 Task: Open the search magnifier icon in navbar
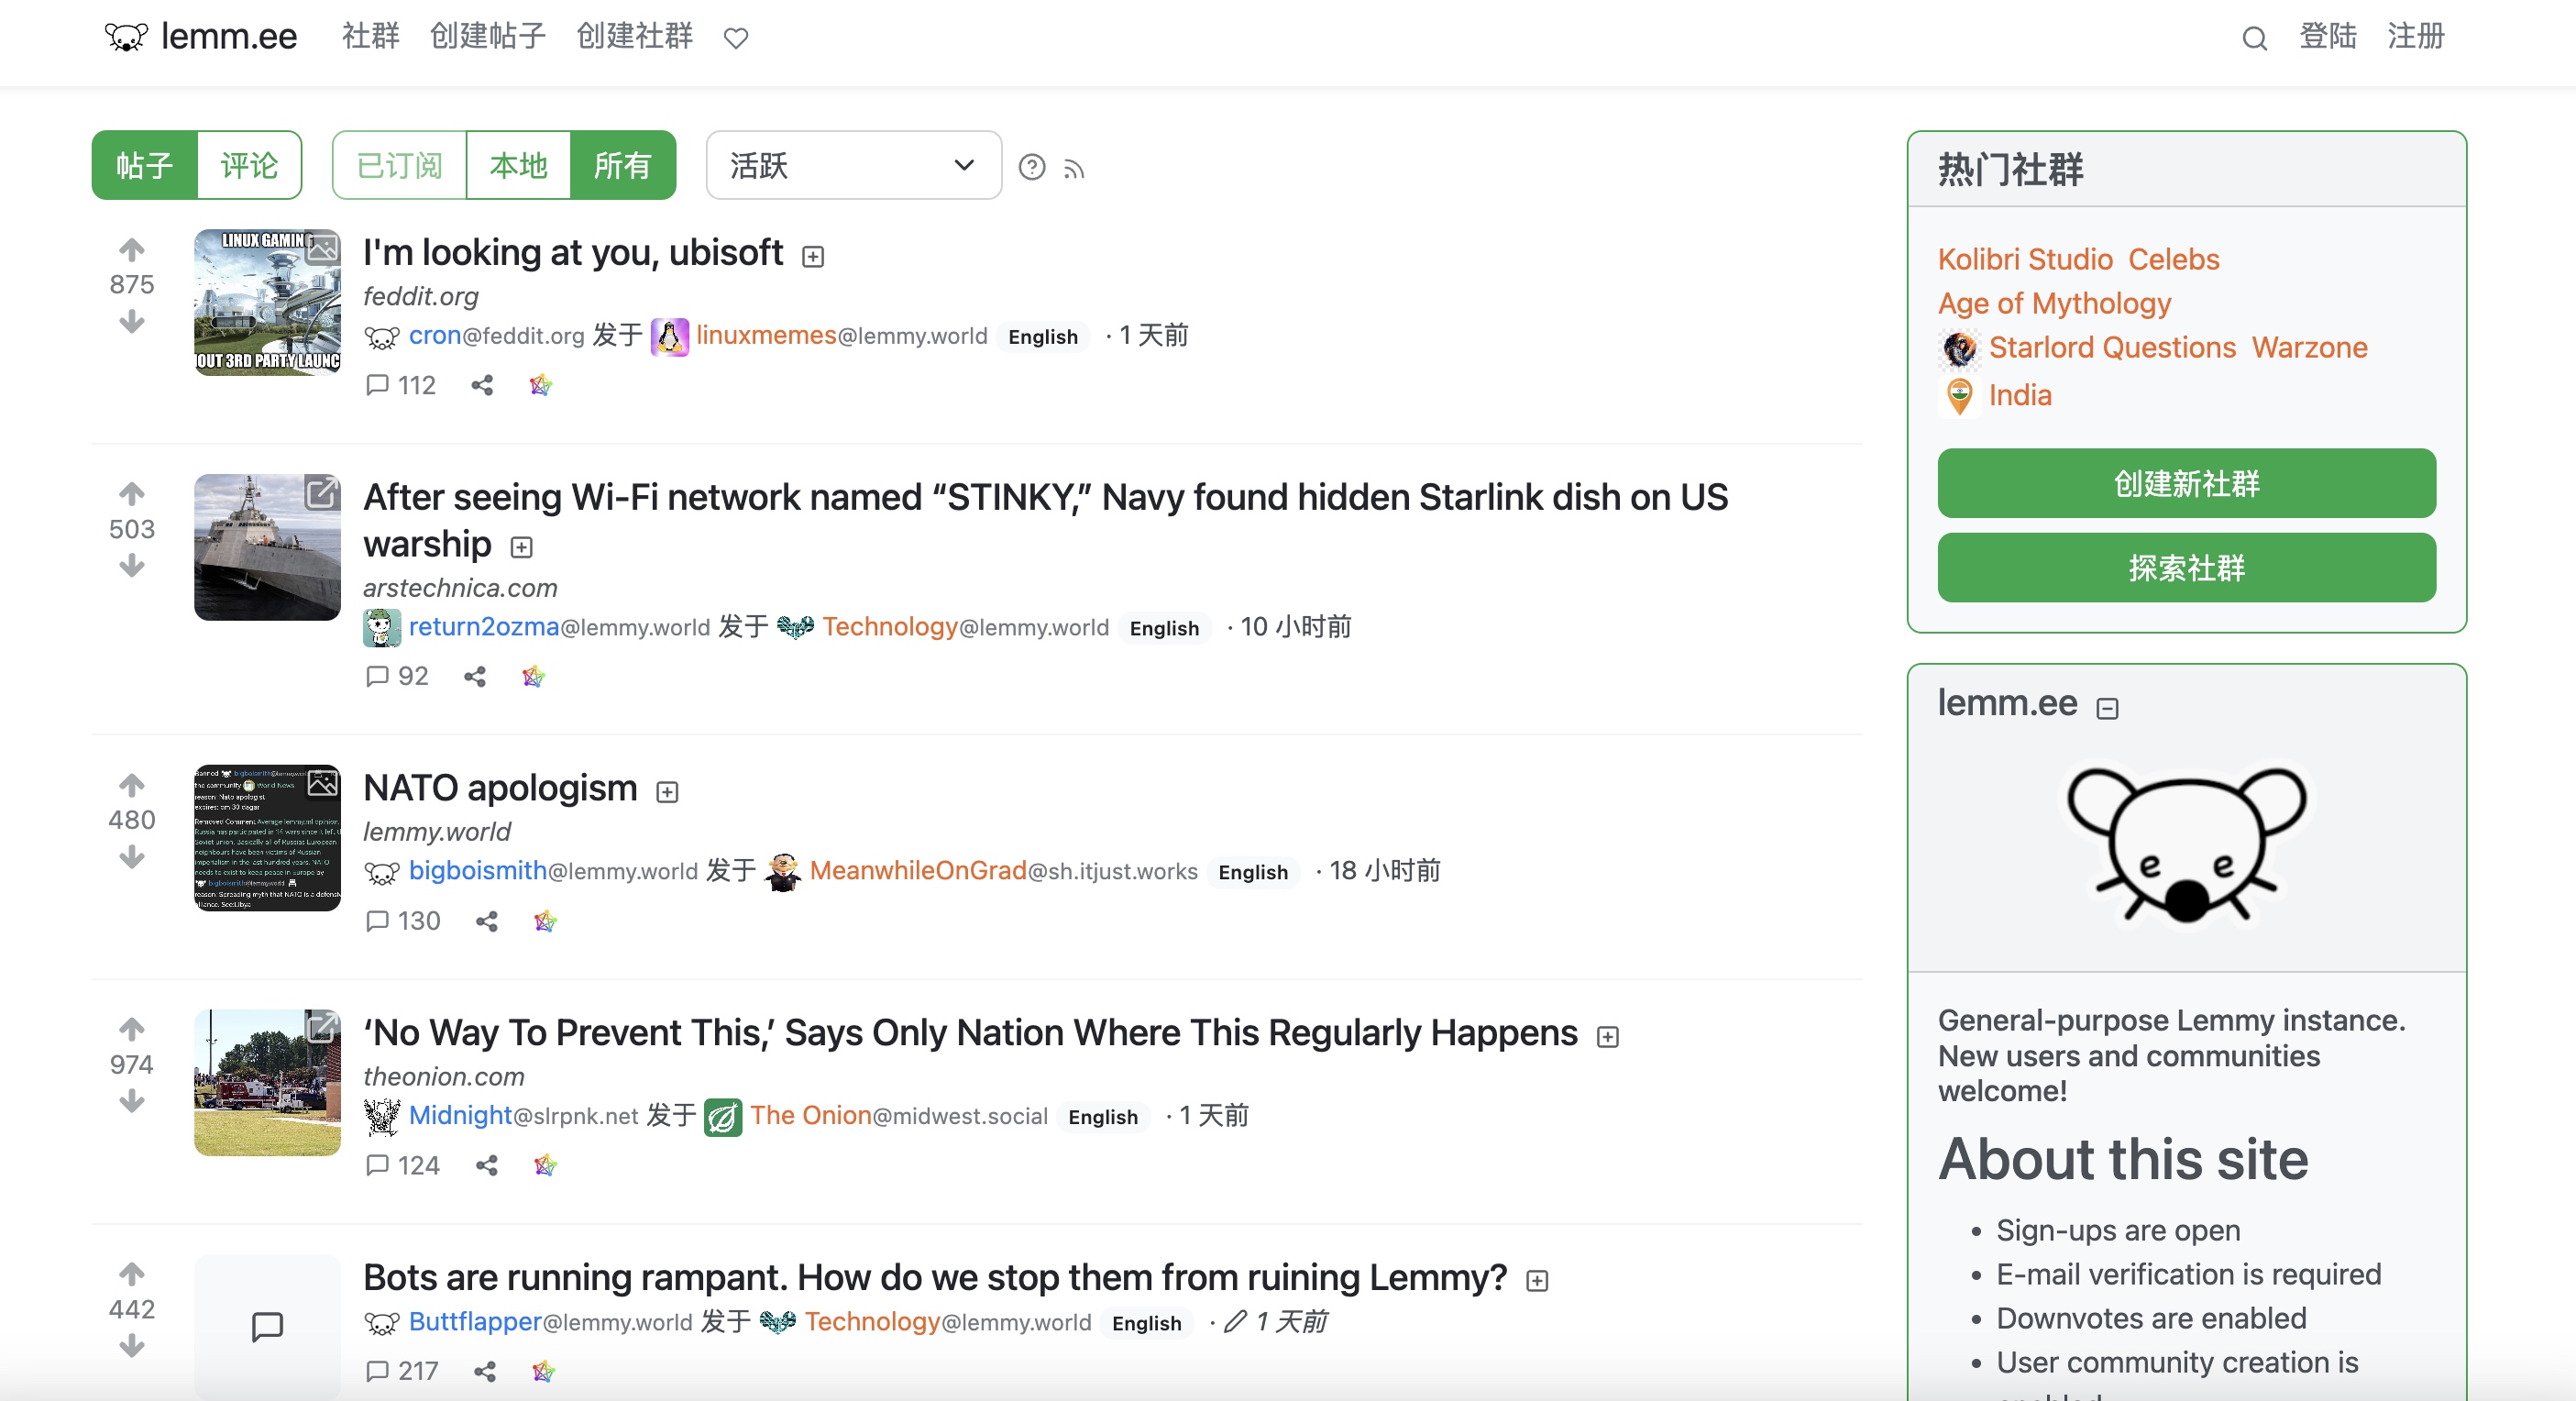2254,38
